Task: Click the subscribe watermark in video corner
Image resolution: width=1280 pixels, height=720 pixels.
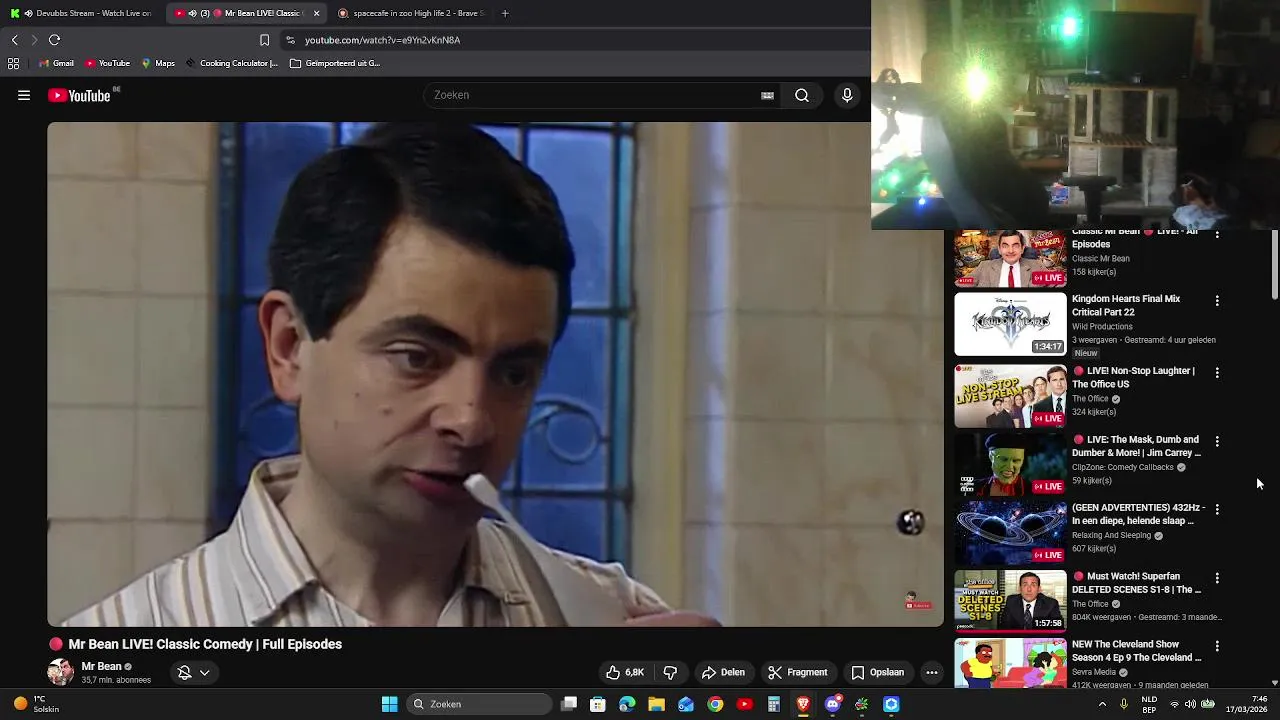Action: [918, 600]
